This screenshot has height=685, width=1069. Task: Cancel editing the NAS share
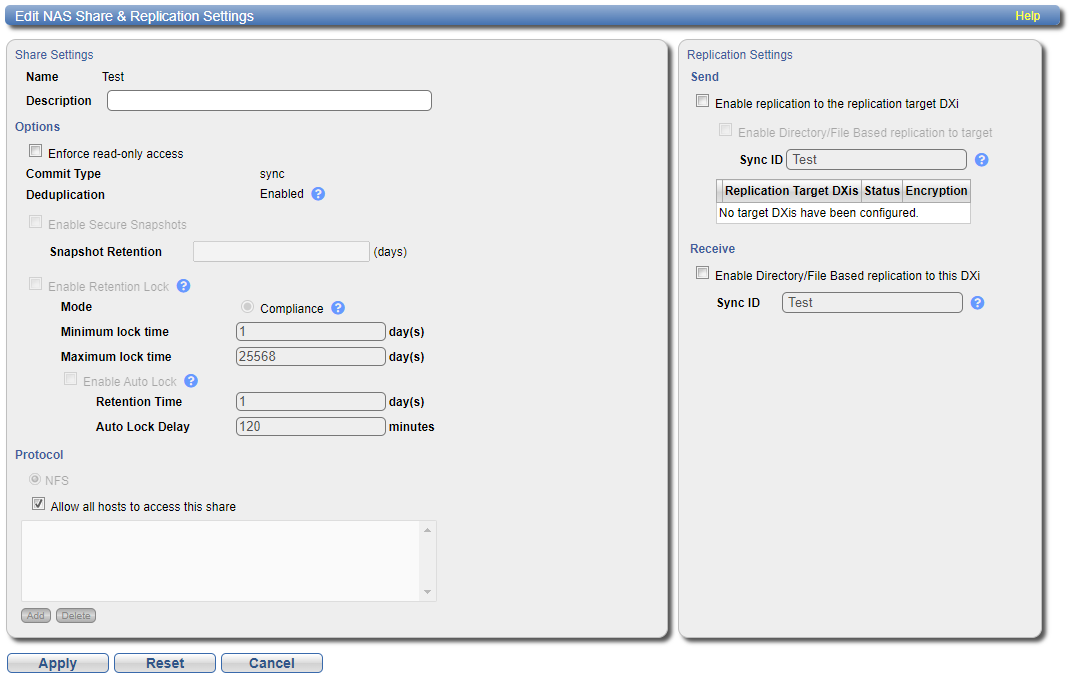[x=271, y=663]
